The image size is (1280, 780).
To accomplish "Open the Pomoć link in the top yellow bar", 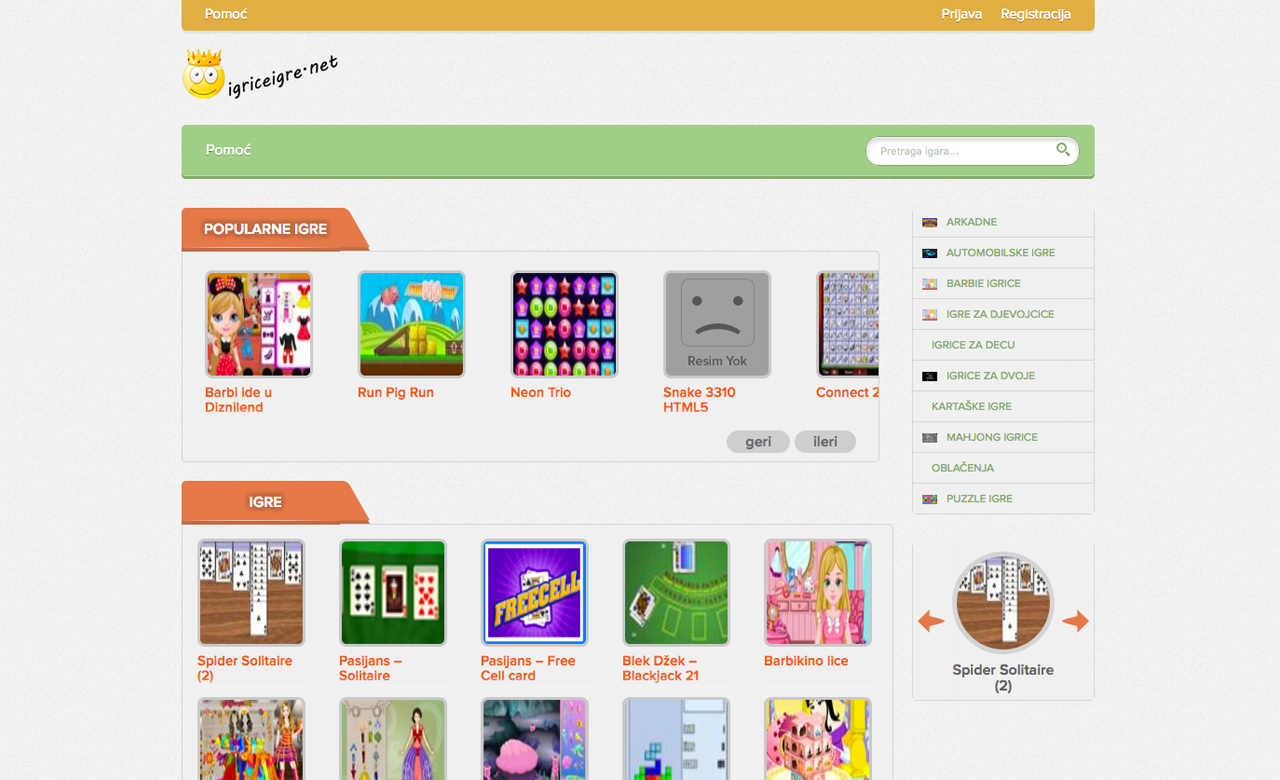I will pos(226,14).
